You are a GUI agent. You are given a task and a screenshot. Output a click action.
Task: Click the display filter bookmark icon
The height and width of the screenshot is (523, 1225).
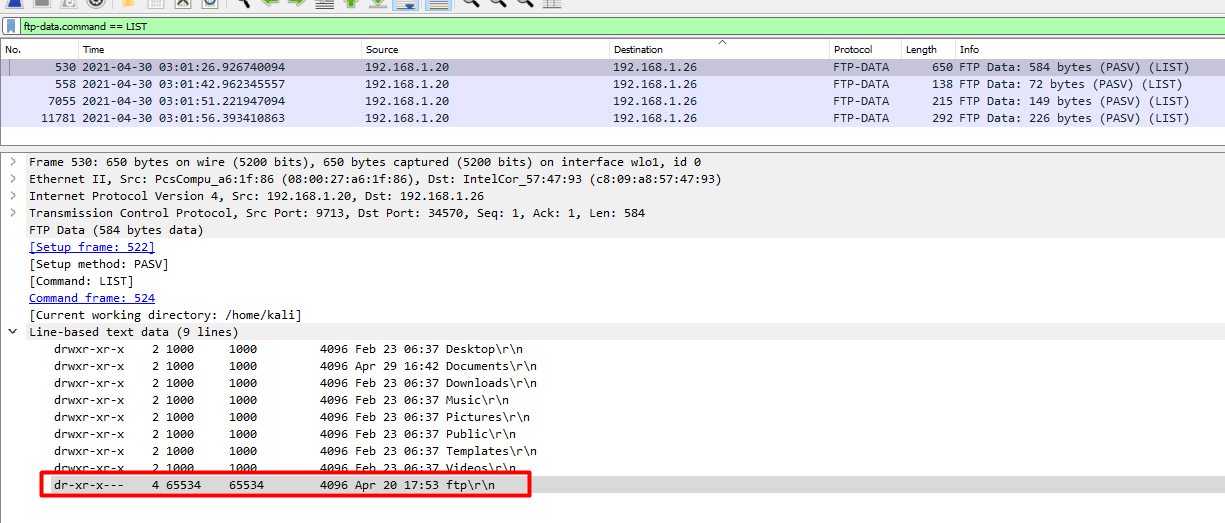[11, 26]
